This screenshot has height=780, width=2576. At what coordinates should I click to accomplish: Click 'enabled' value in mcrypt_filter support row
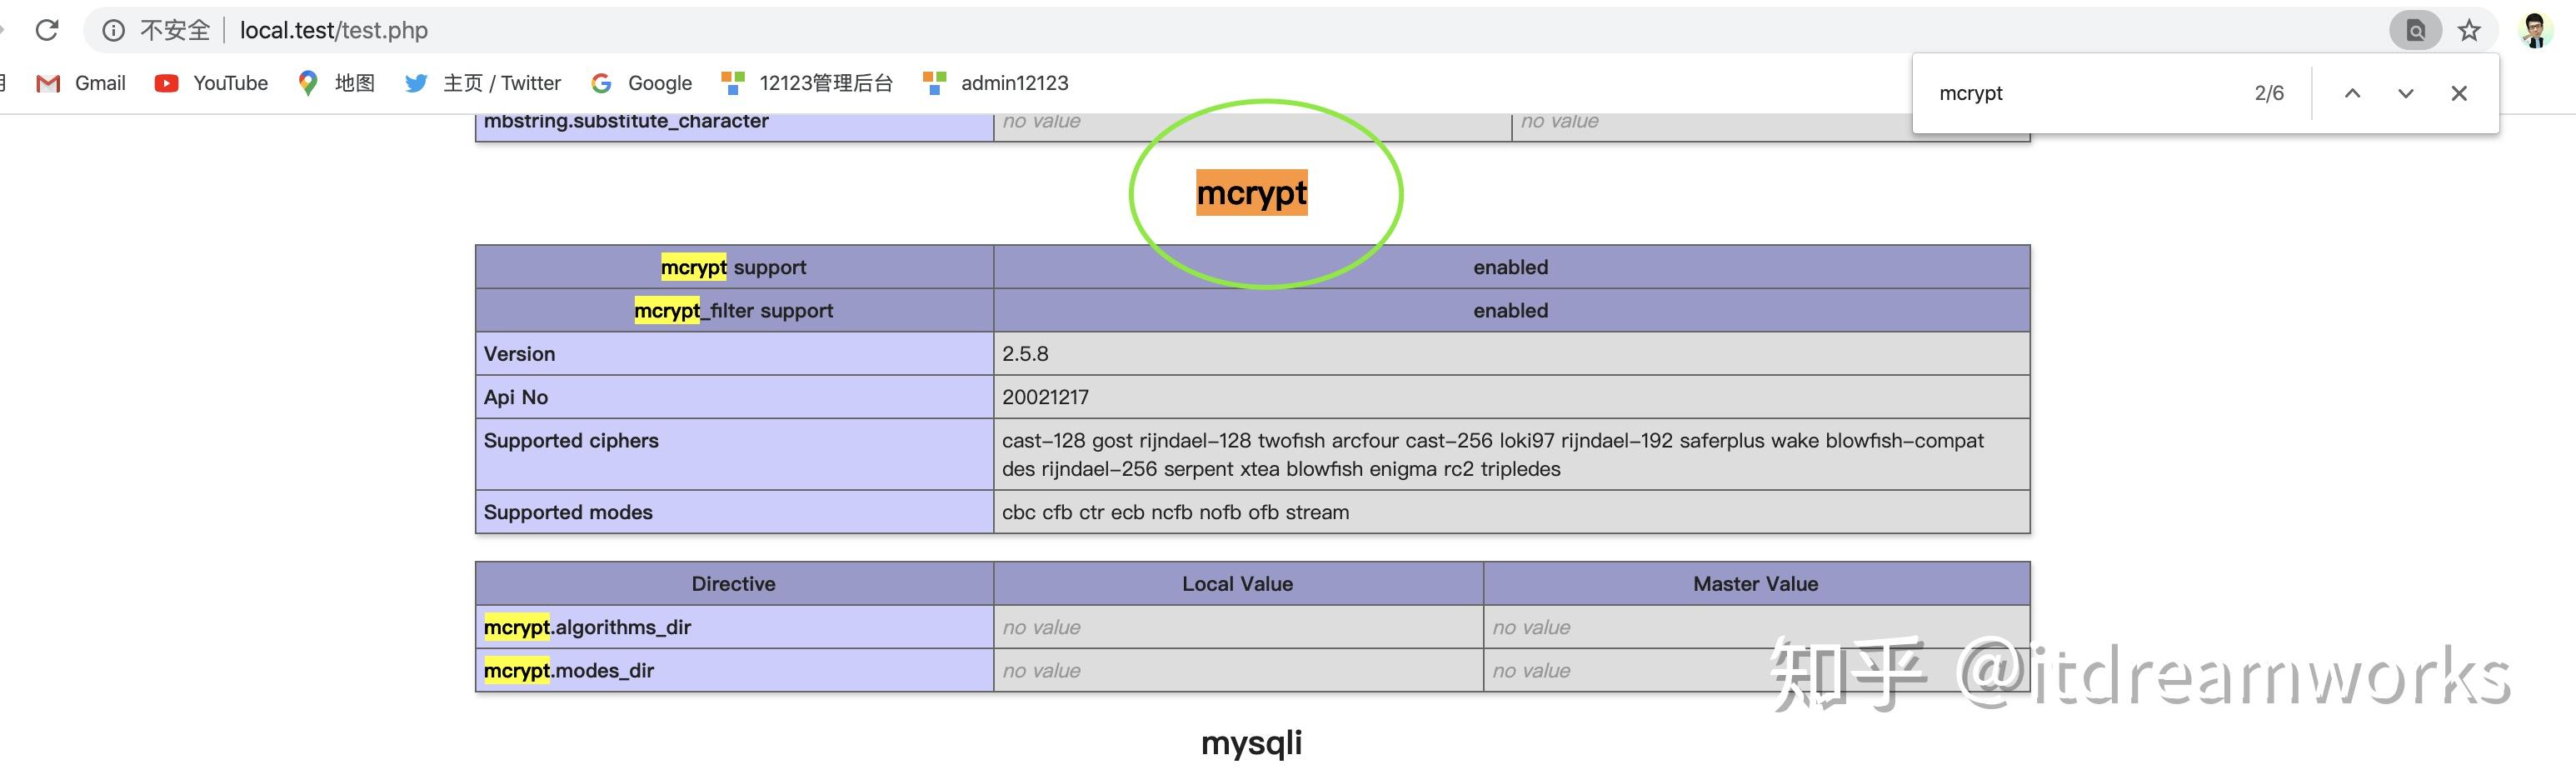(x=1510, y=310)
